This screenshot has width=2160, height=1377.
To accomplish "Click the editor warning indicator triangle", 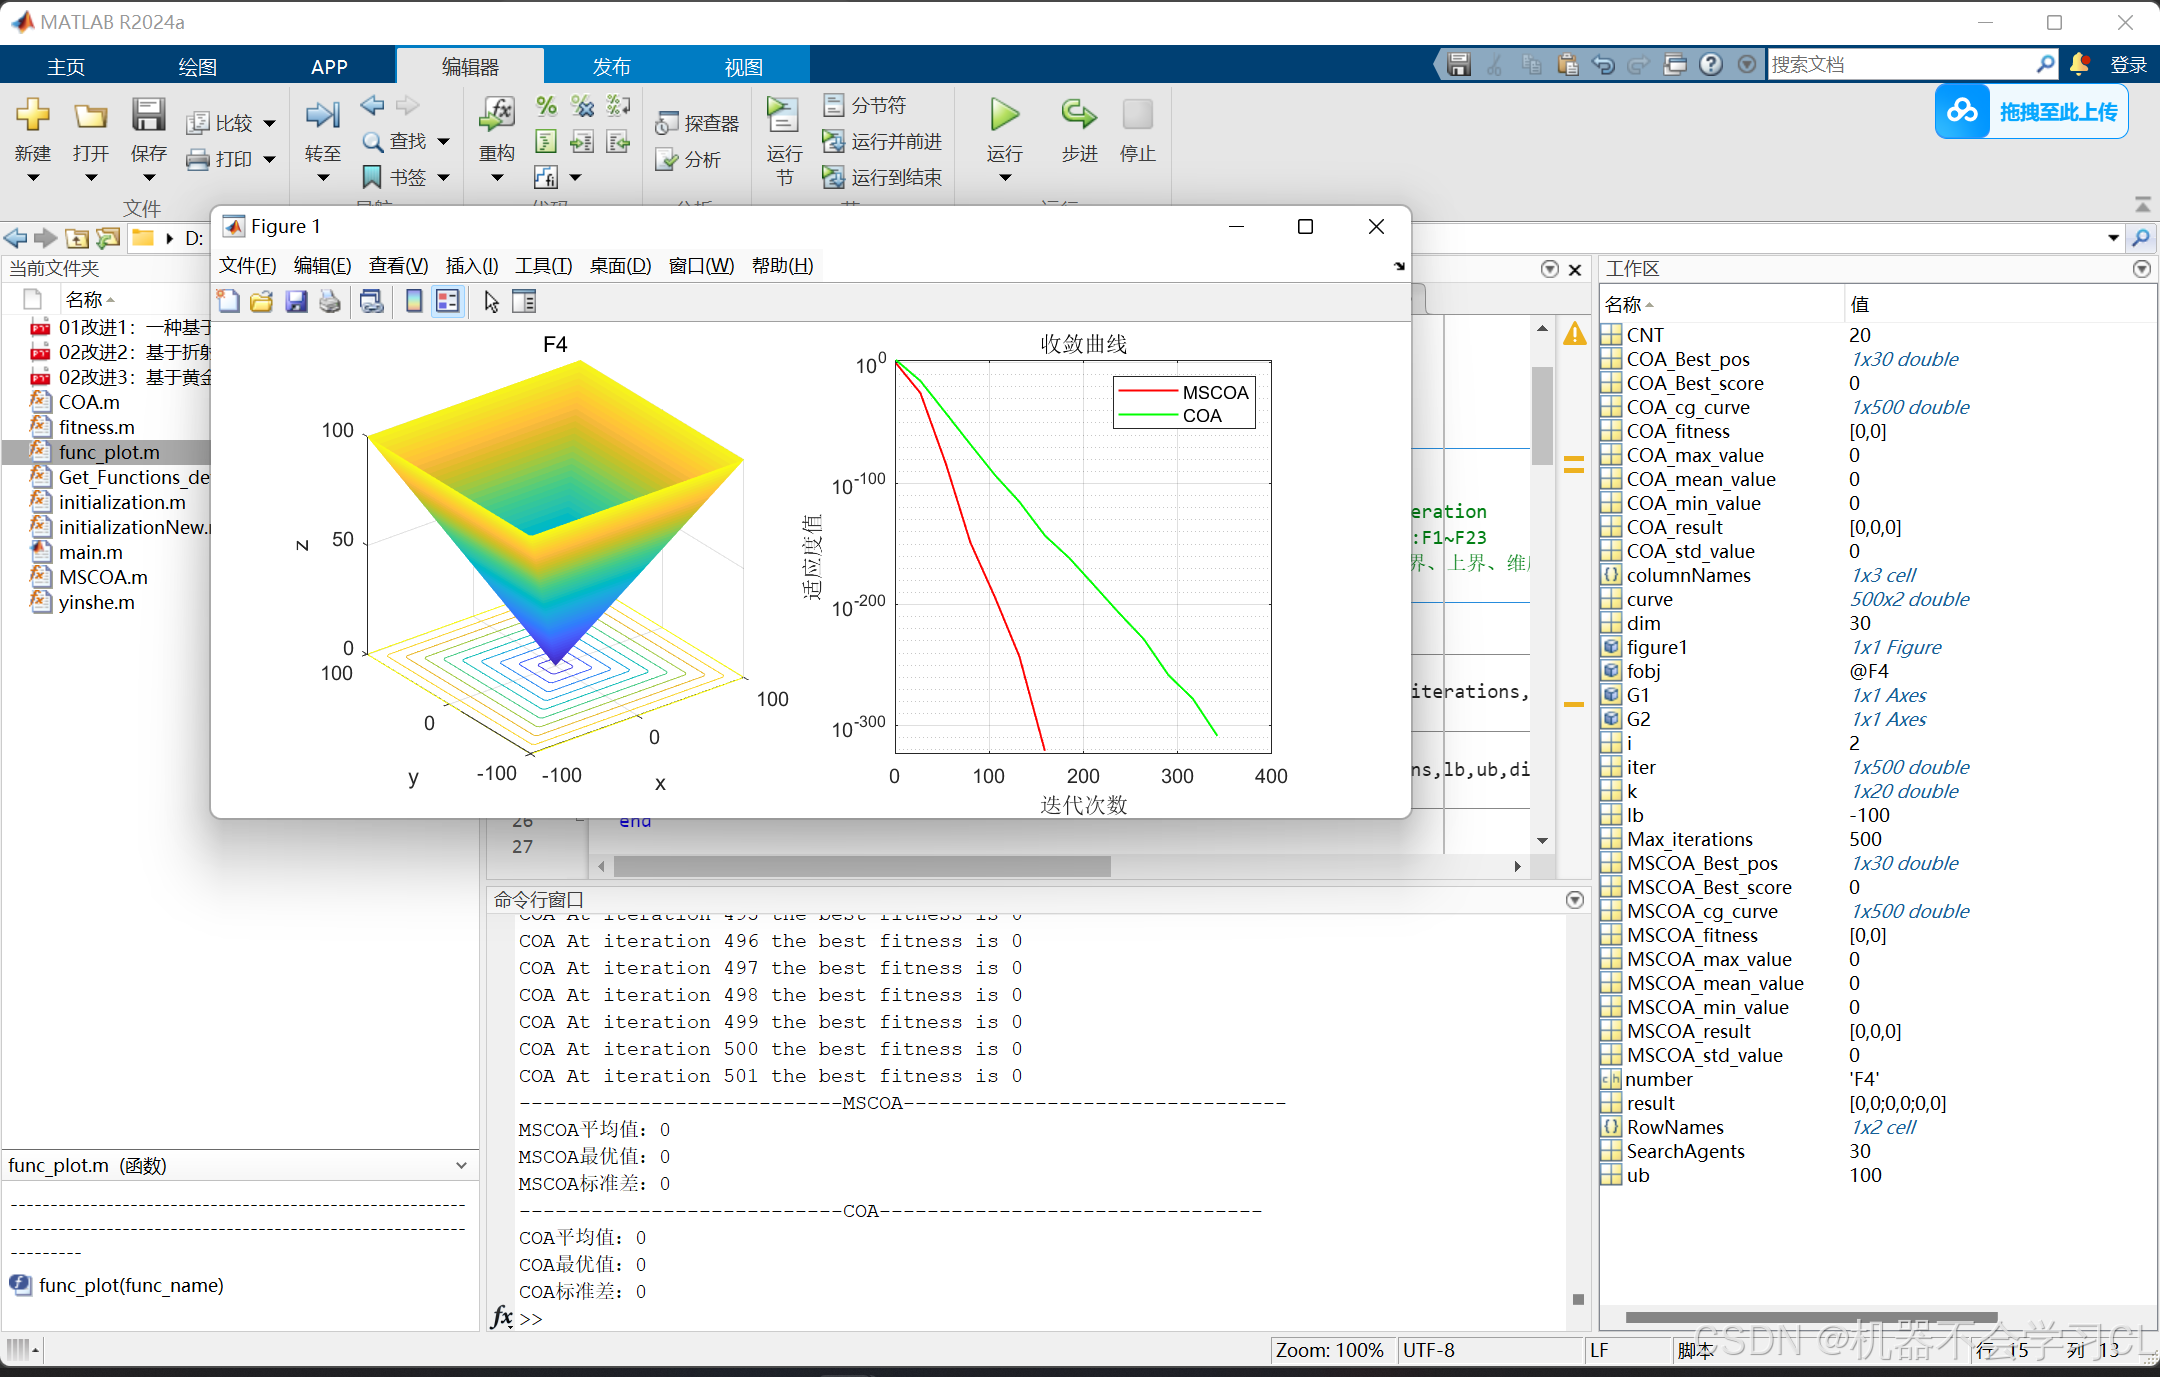I will coord(1574,334).
